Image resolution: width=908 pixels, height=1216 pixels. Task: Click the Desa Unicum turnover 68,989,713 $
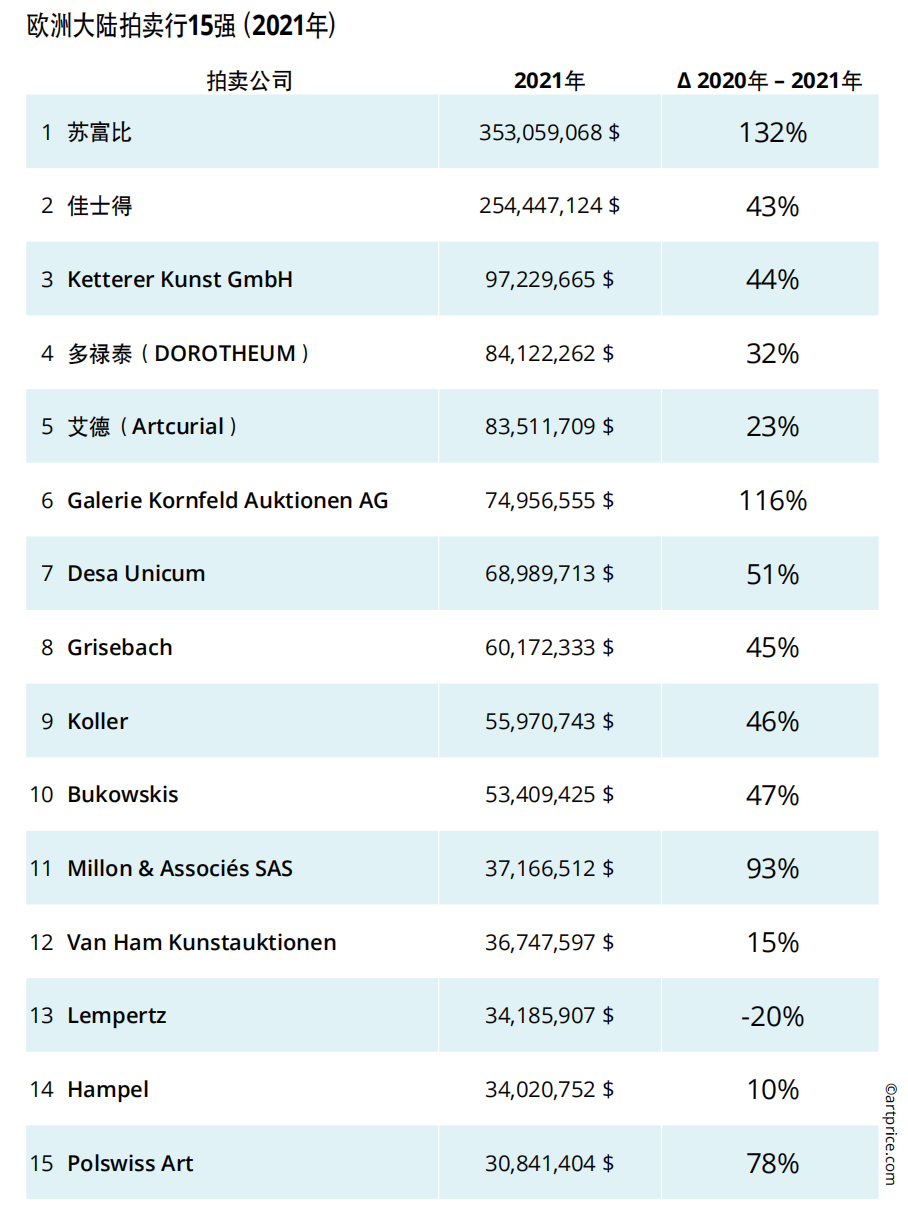click(x=549, y=574)
